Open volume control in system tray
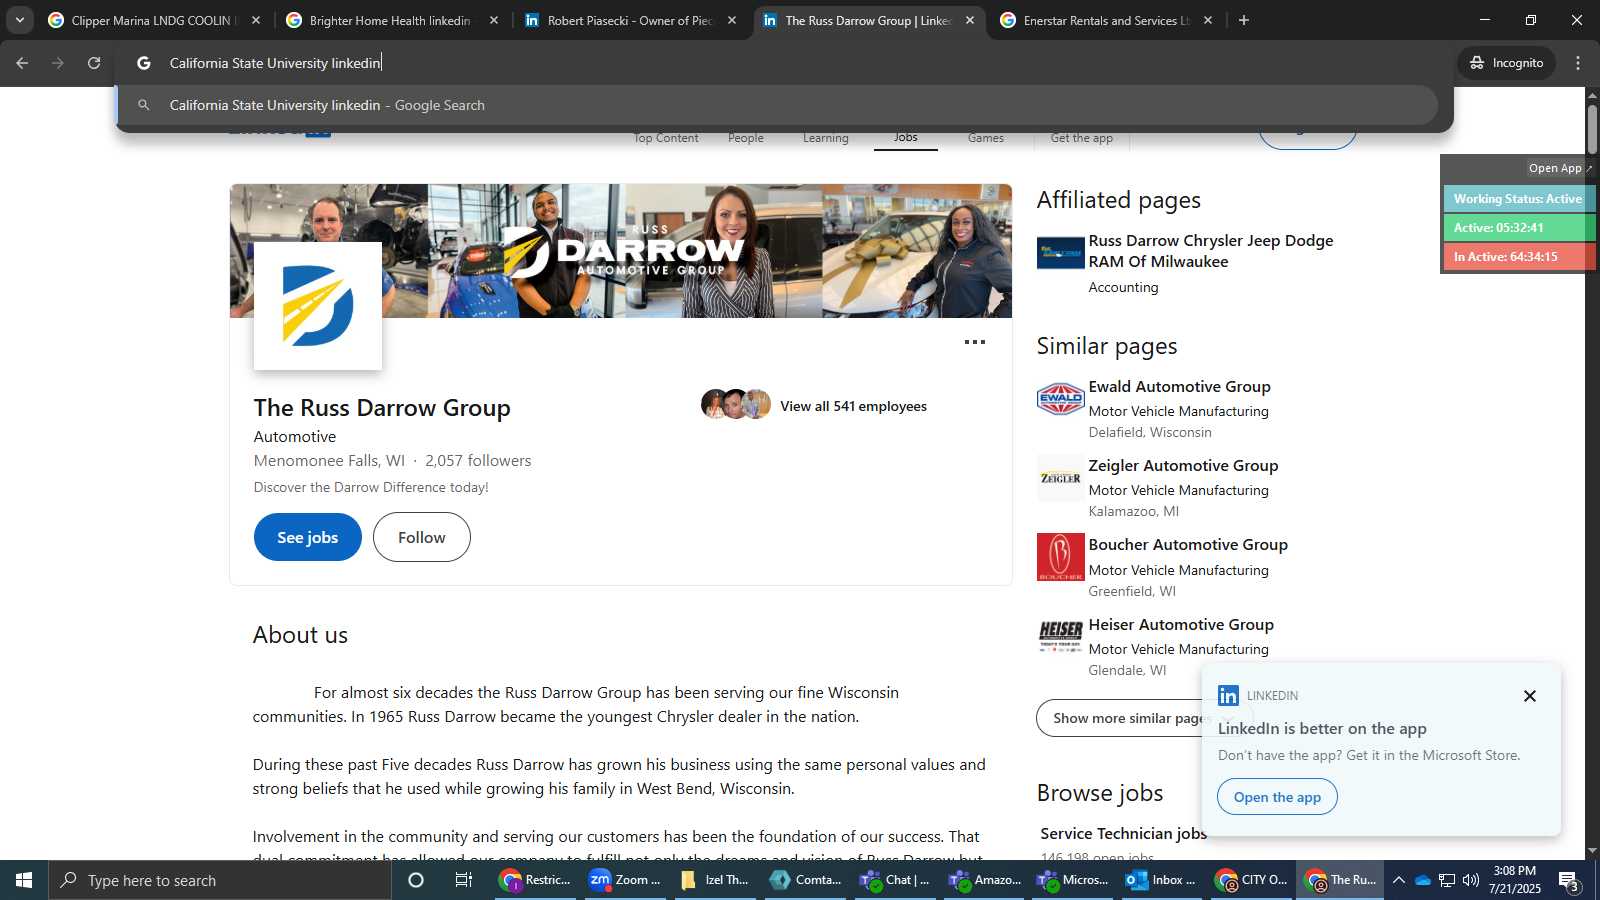The width and height of the screenshot is (1600, 900). [x=1470, y=880]
